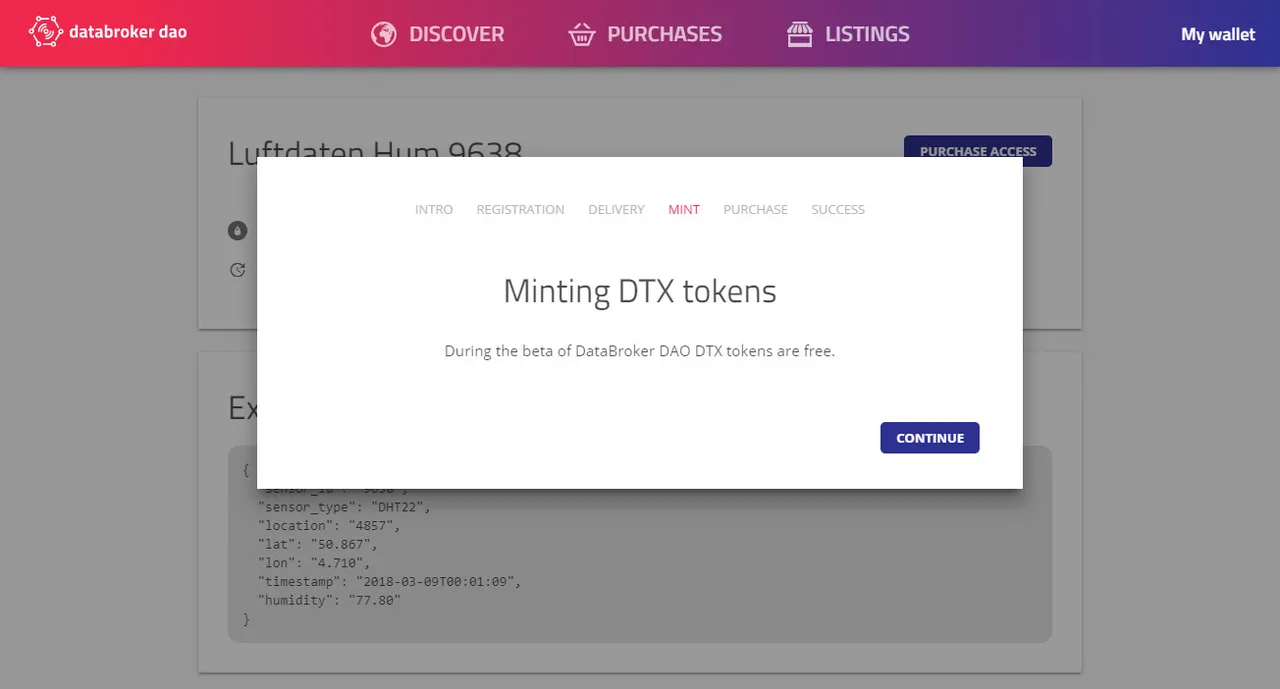Select the DELIVERY step tab
Viewport: 1280px width, 689px height.
[x=616, y=210]
